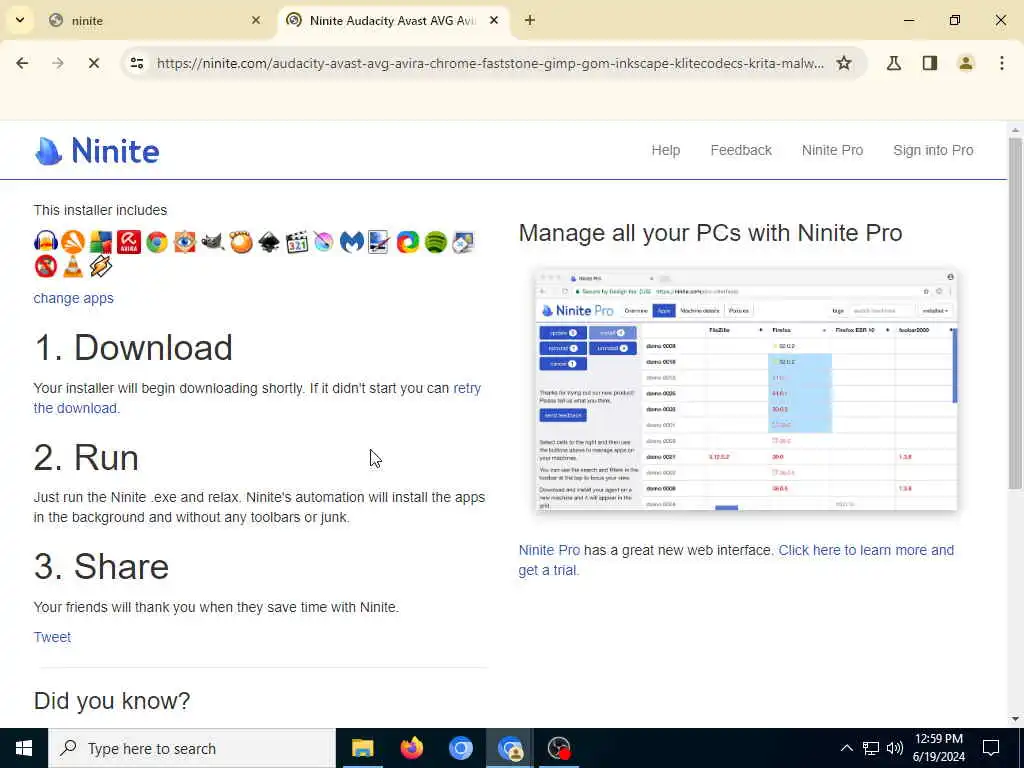This screenshot has width=1024, height=768.
Task: Click the black Inkscape icon
Action: point(269,242)
